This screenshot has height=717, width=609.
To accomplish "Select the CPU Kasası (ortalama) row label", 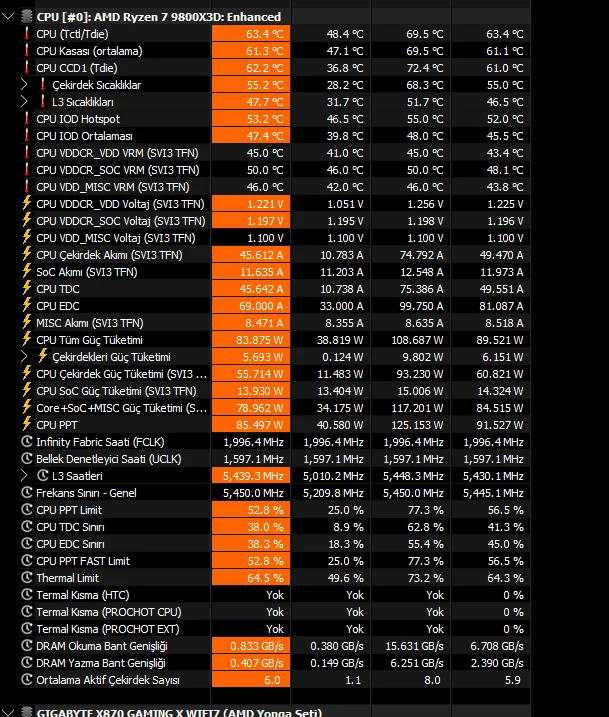I will 89,51.
